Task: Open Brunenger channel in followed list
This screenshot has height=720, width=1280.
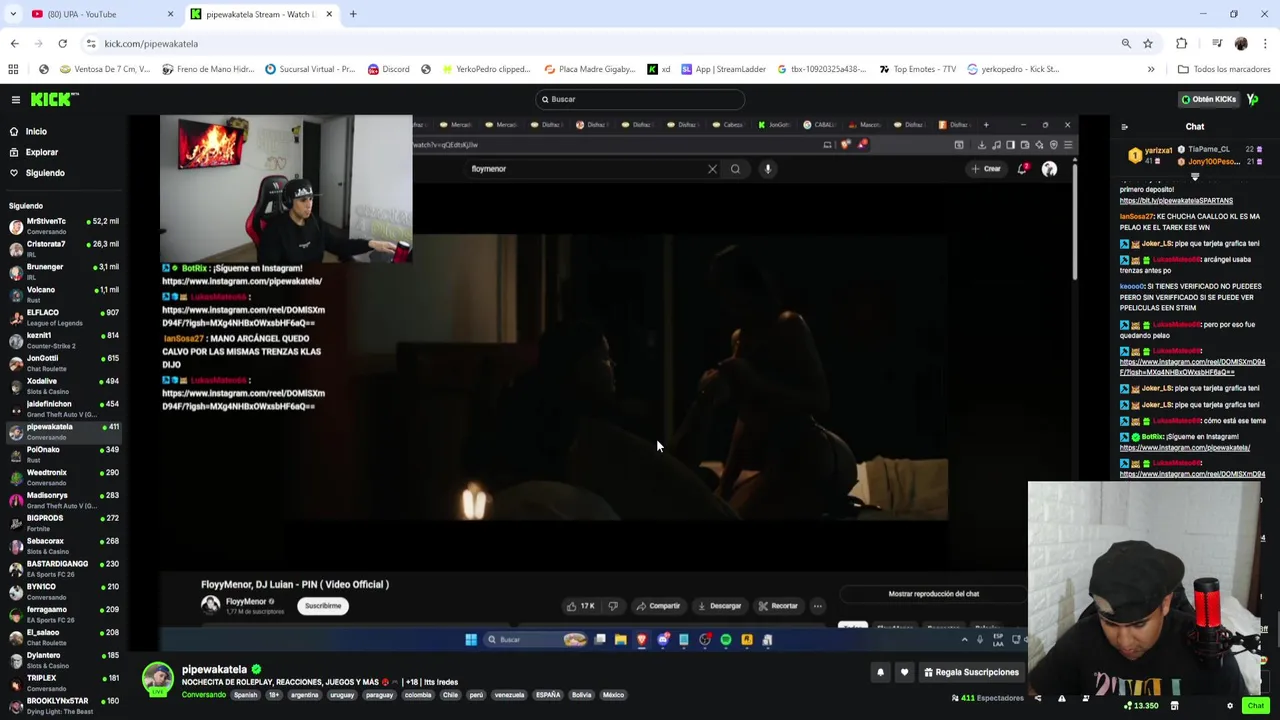Action: (62, 272)
